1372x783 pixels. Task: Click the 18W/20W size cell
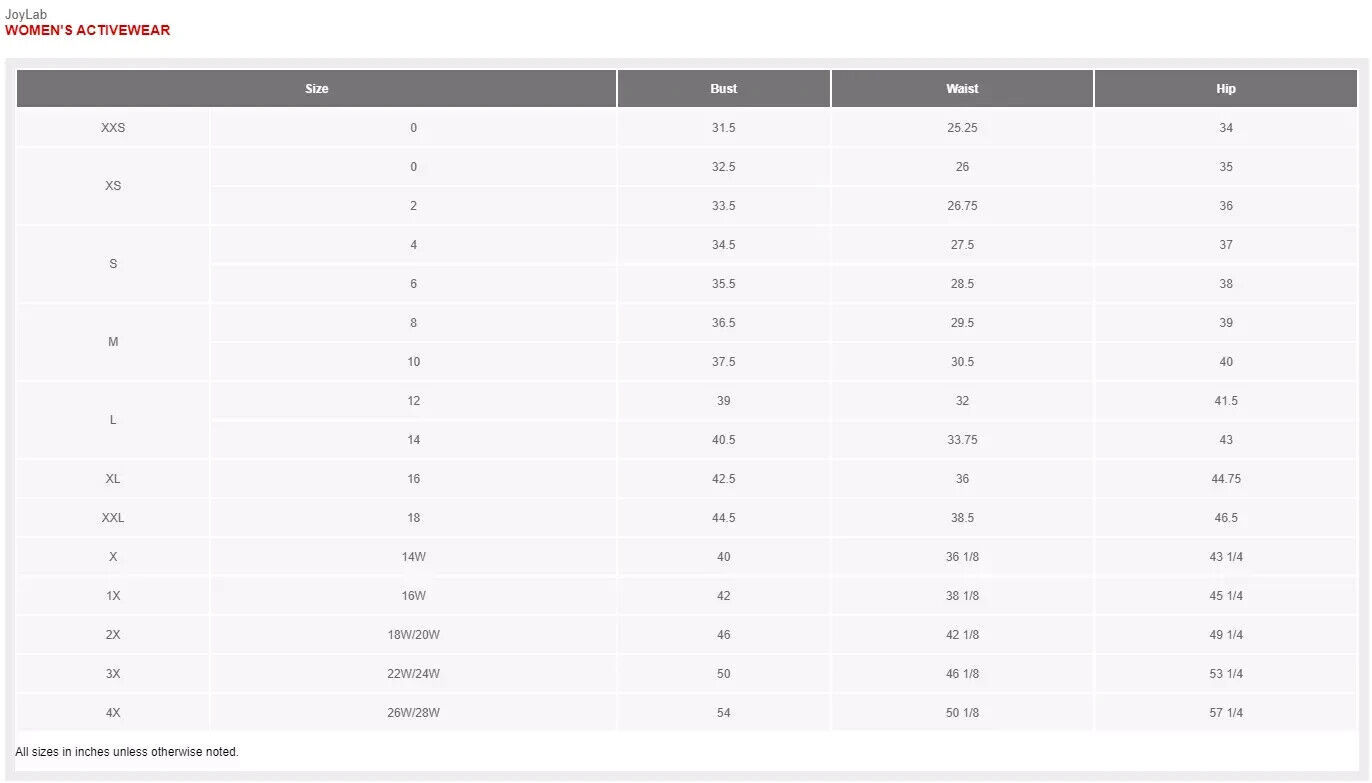pos(414,635)
